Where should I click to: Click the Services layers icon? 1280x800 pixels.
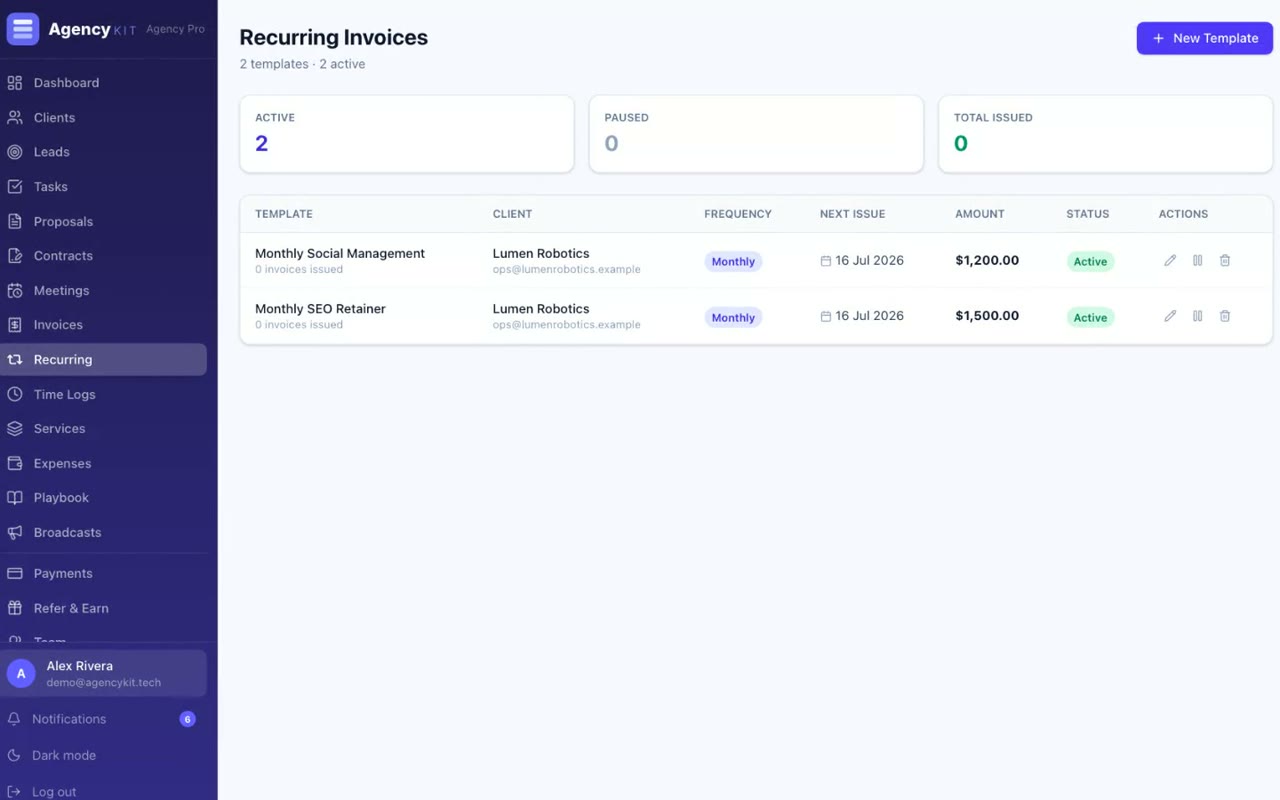(x=15, y=429)
